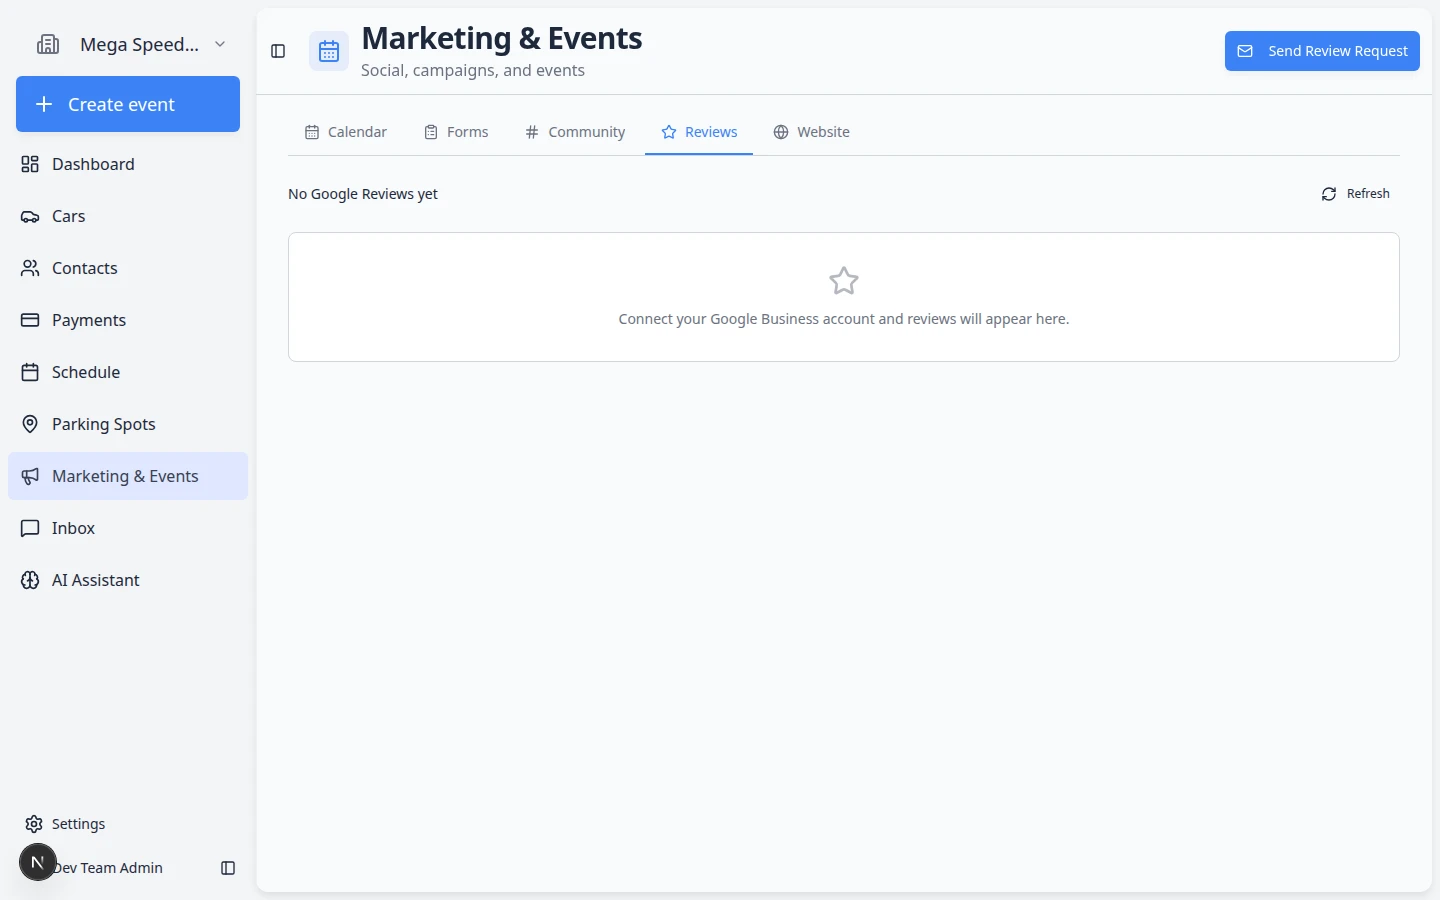Click the Forms clipboard icon
This screenshot has width=1440, height=900.
tap(431, 132)
